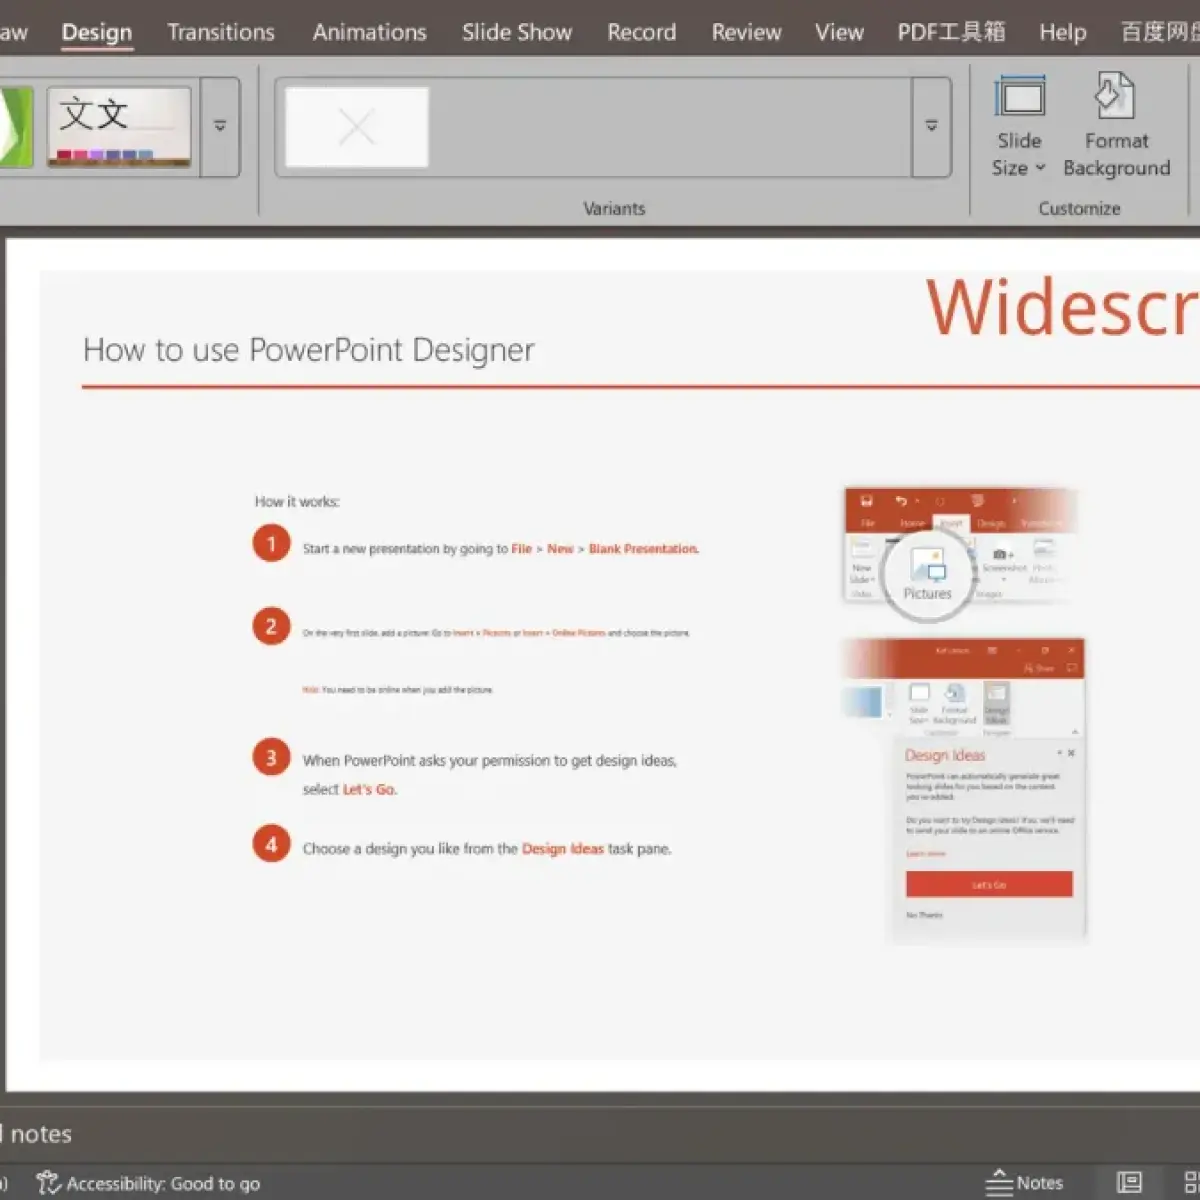Select the step 3 numbered circle
Screen dimensions: 1200x1200
tap(271, 758)
